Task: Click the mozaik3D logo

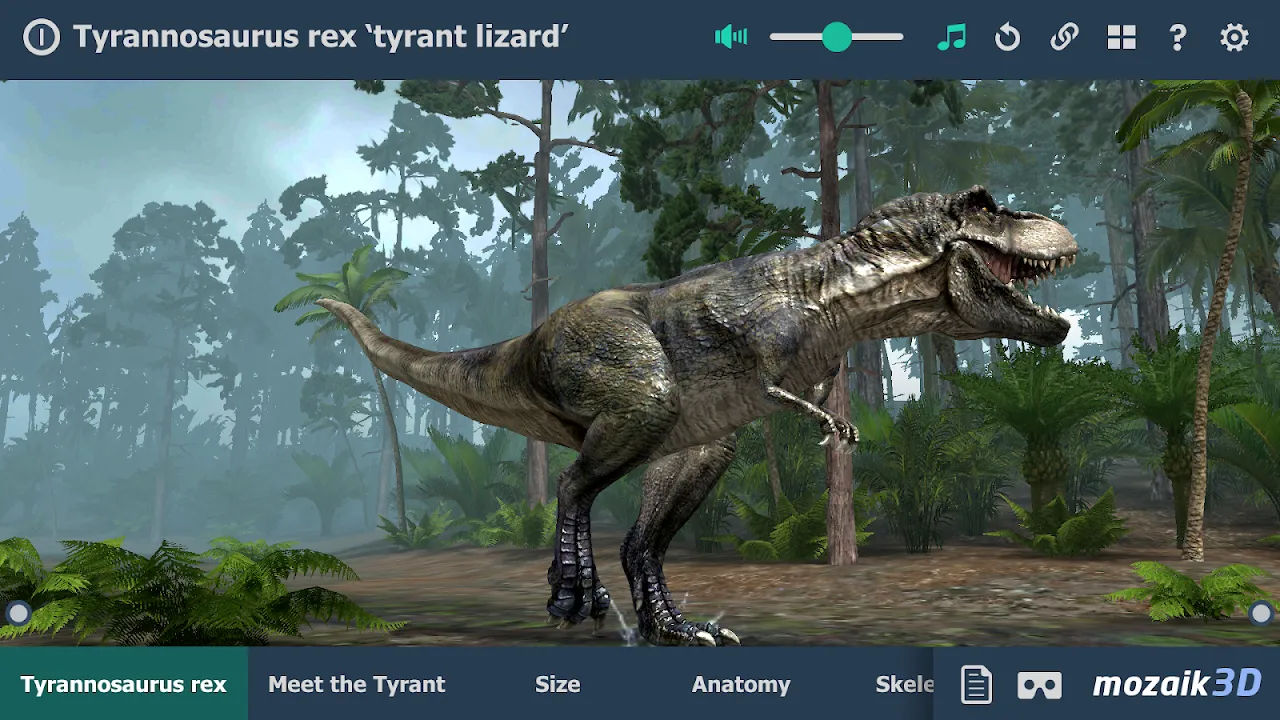Action: pos(1178,684)
